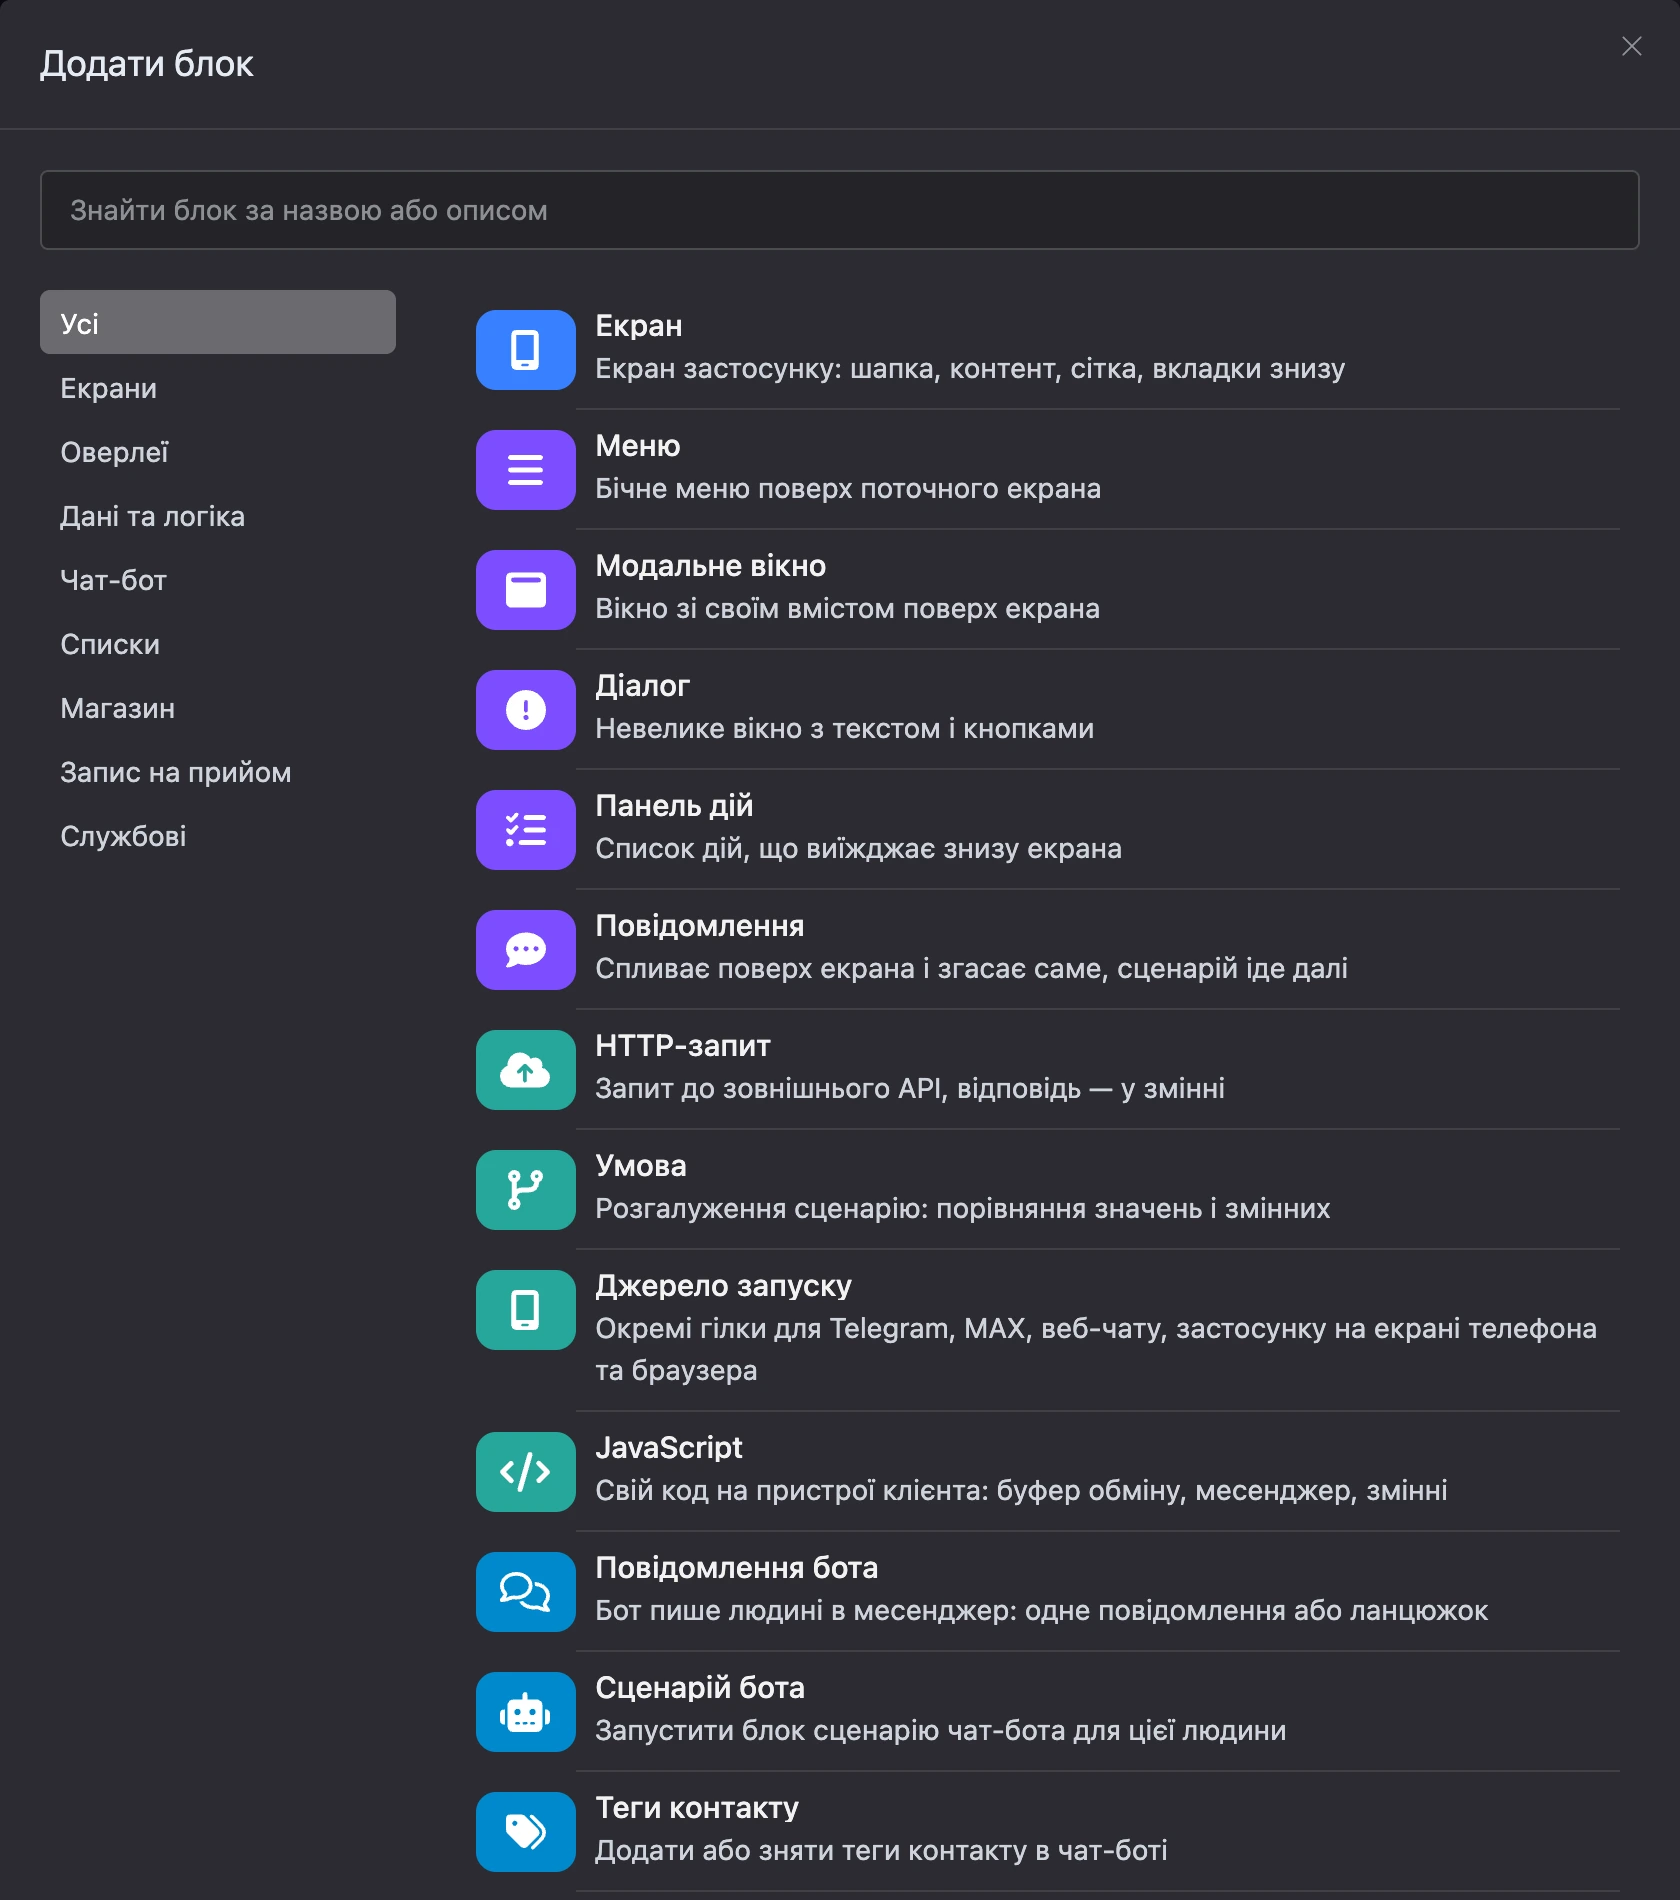1680x1900 pixels.
Task: Close the Додати блок dialog
Action: tap(1631, 47)
